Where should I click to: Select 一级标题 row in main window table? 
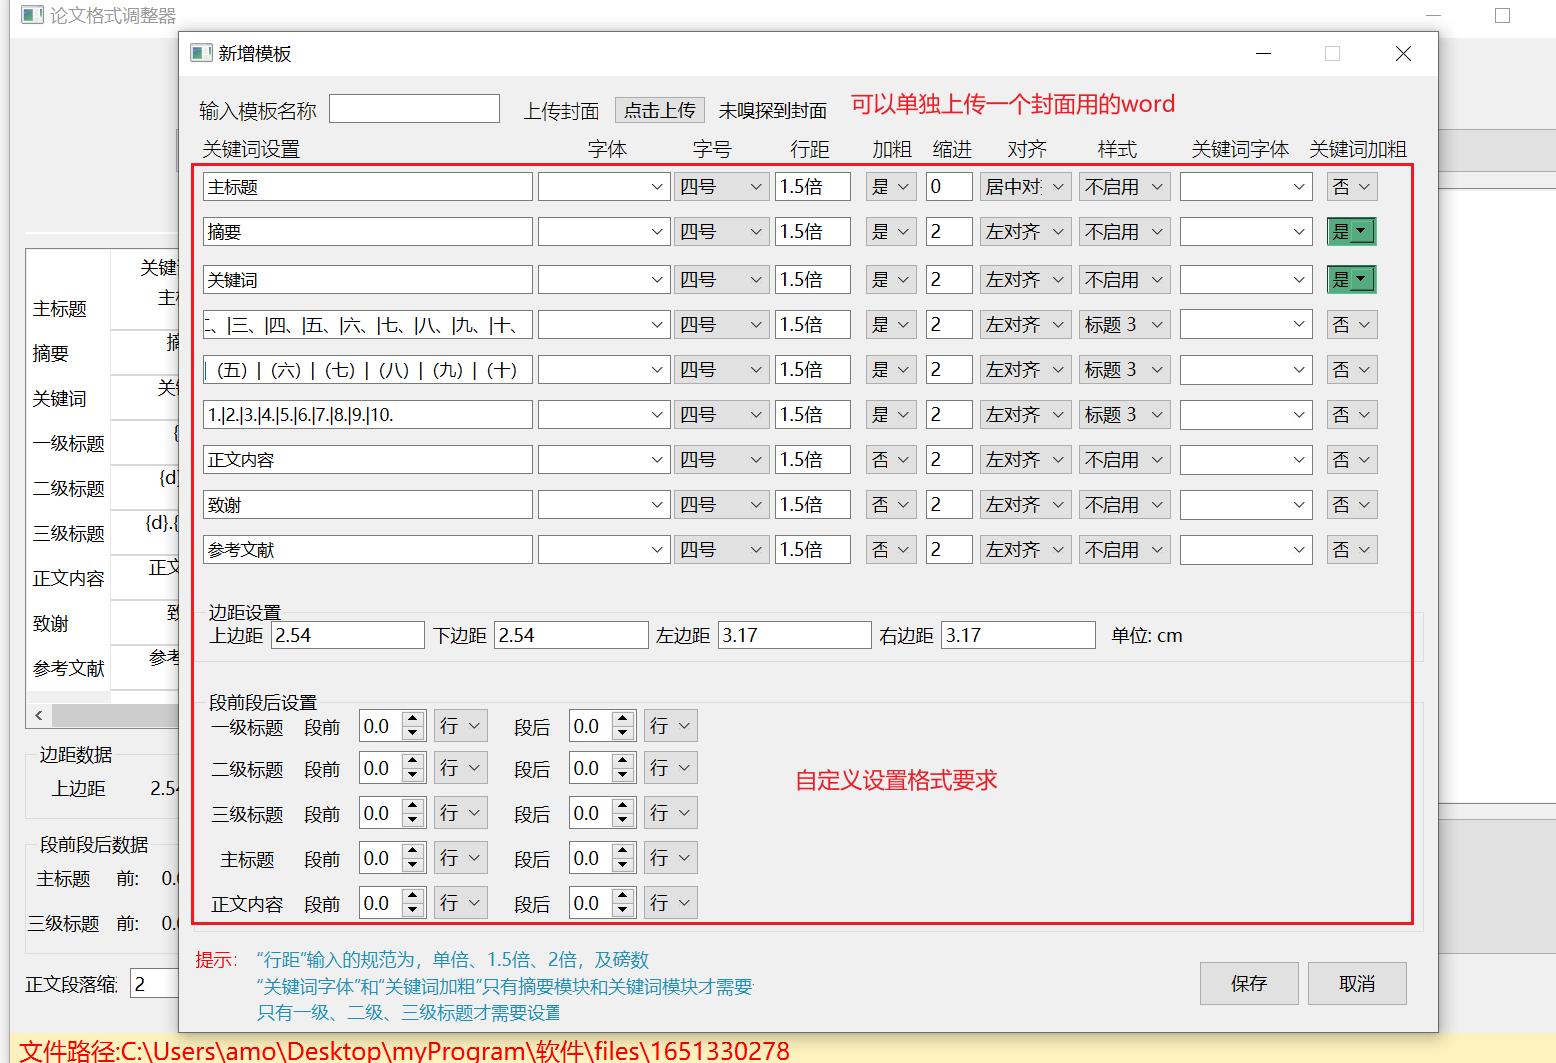(x=68, y=443)
